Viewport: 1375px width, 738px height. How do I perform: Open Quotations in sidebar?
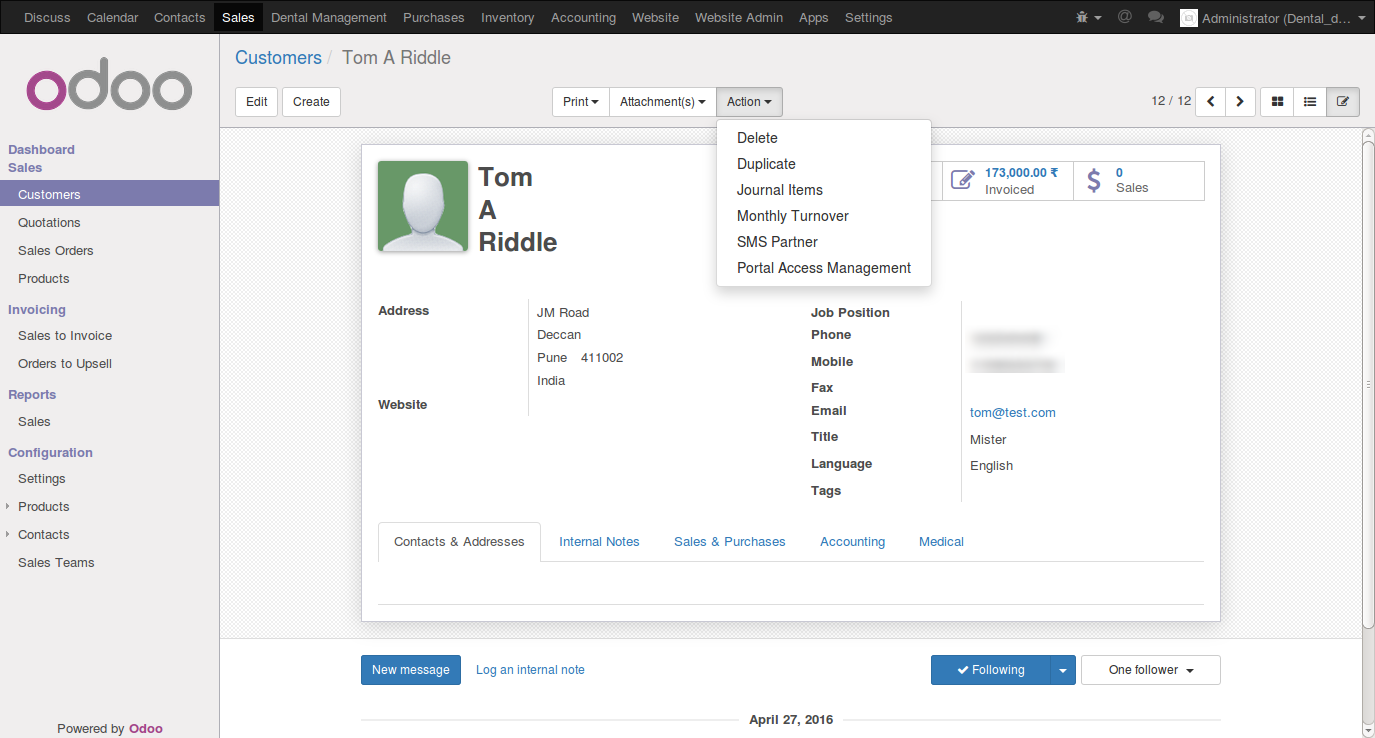coord(109,223)
